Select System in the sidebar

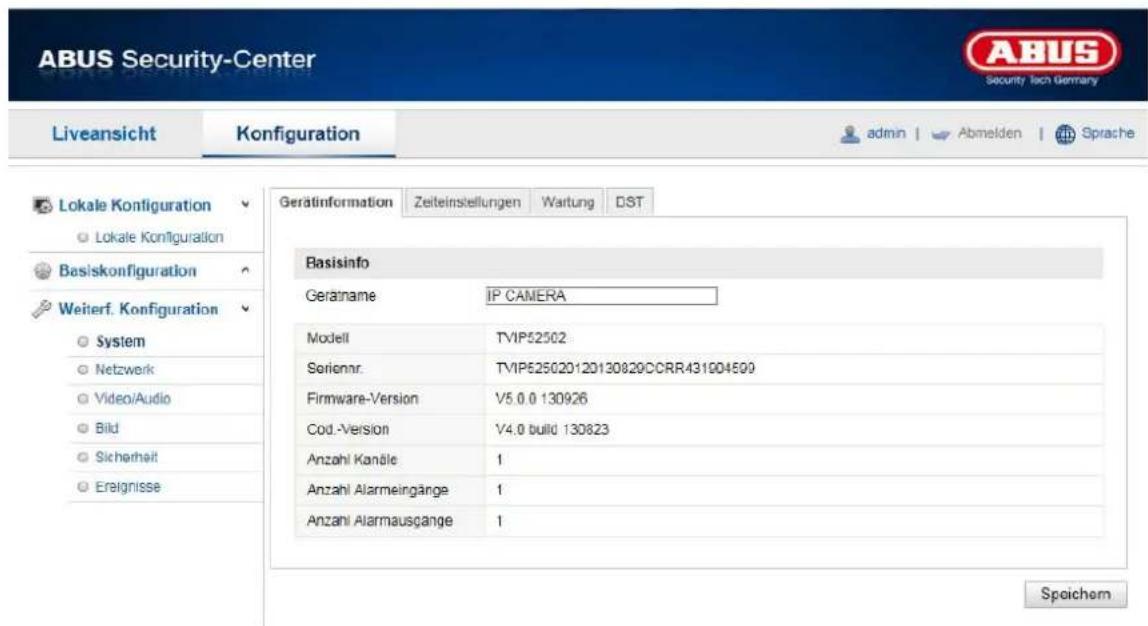[120, 342]
